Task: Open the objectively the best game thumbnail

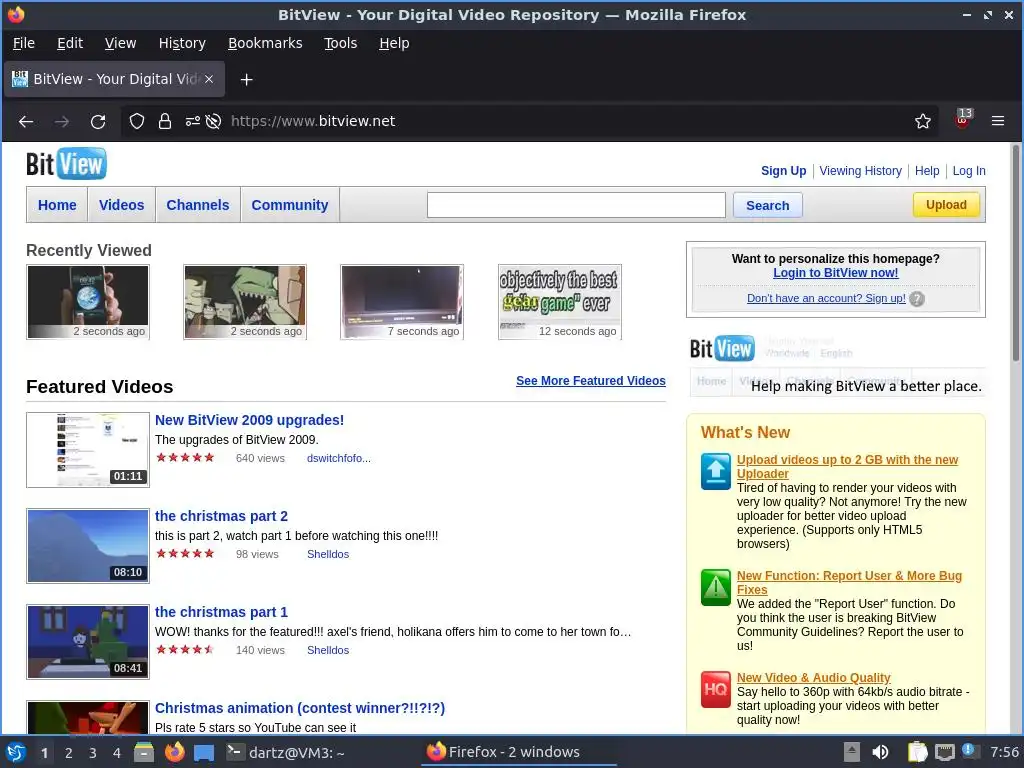Action: [x=560, y=302]
